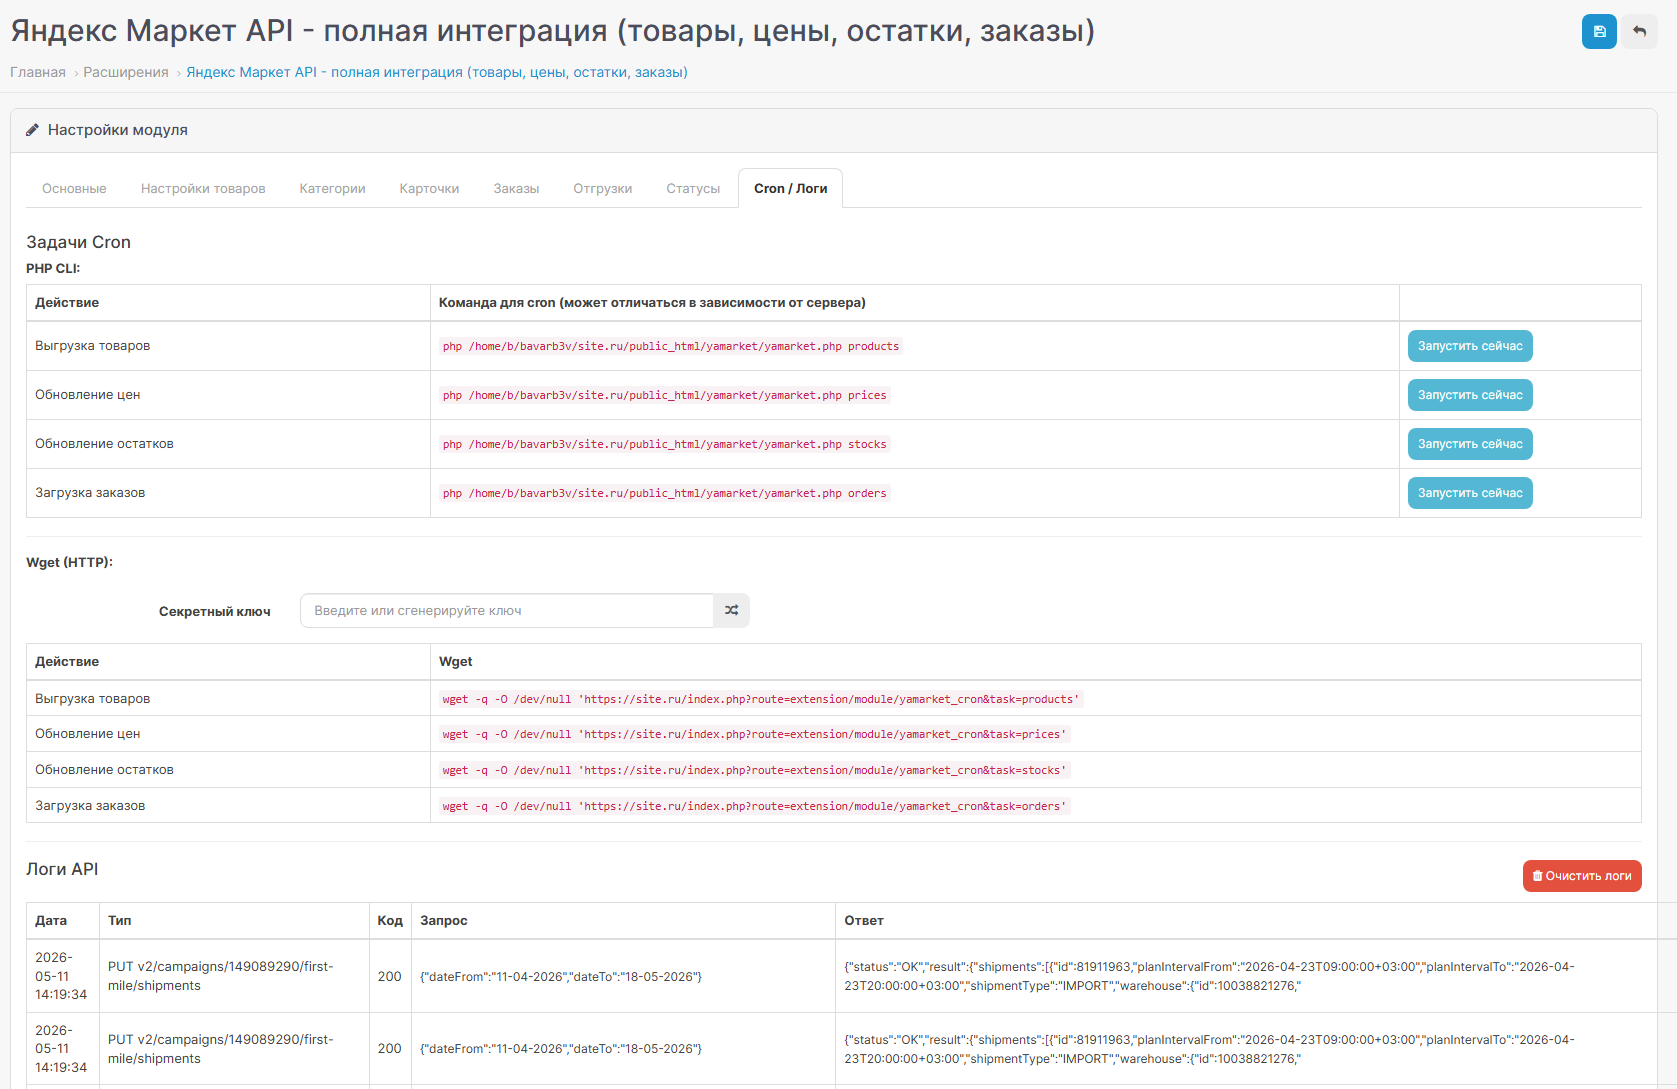
Task: Switch to the Карточки tab
Action: [429, 188]
